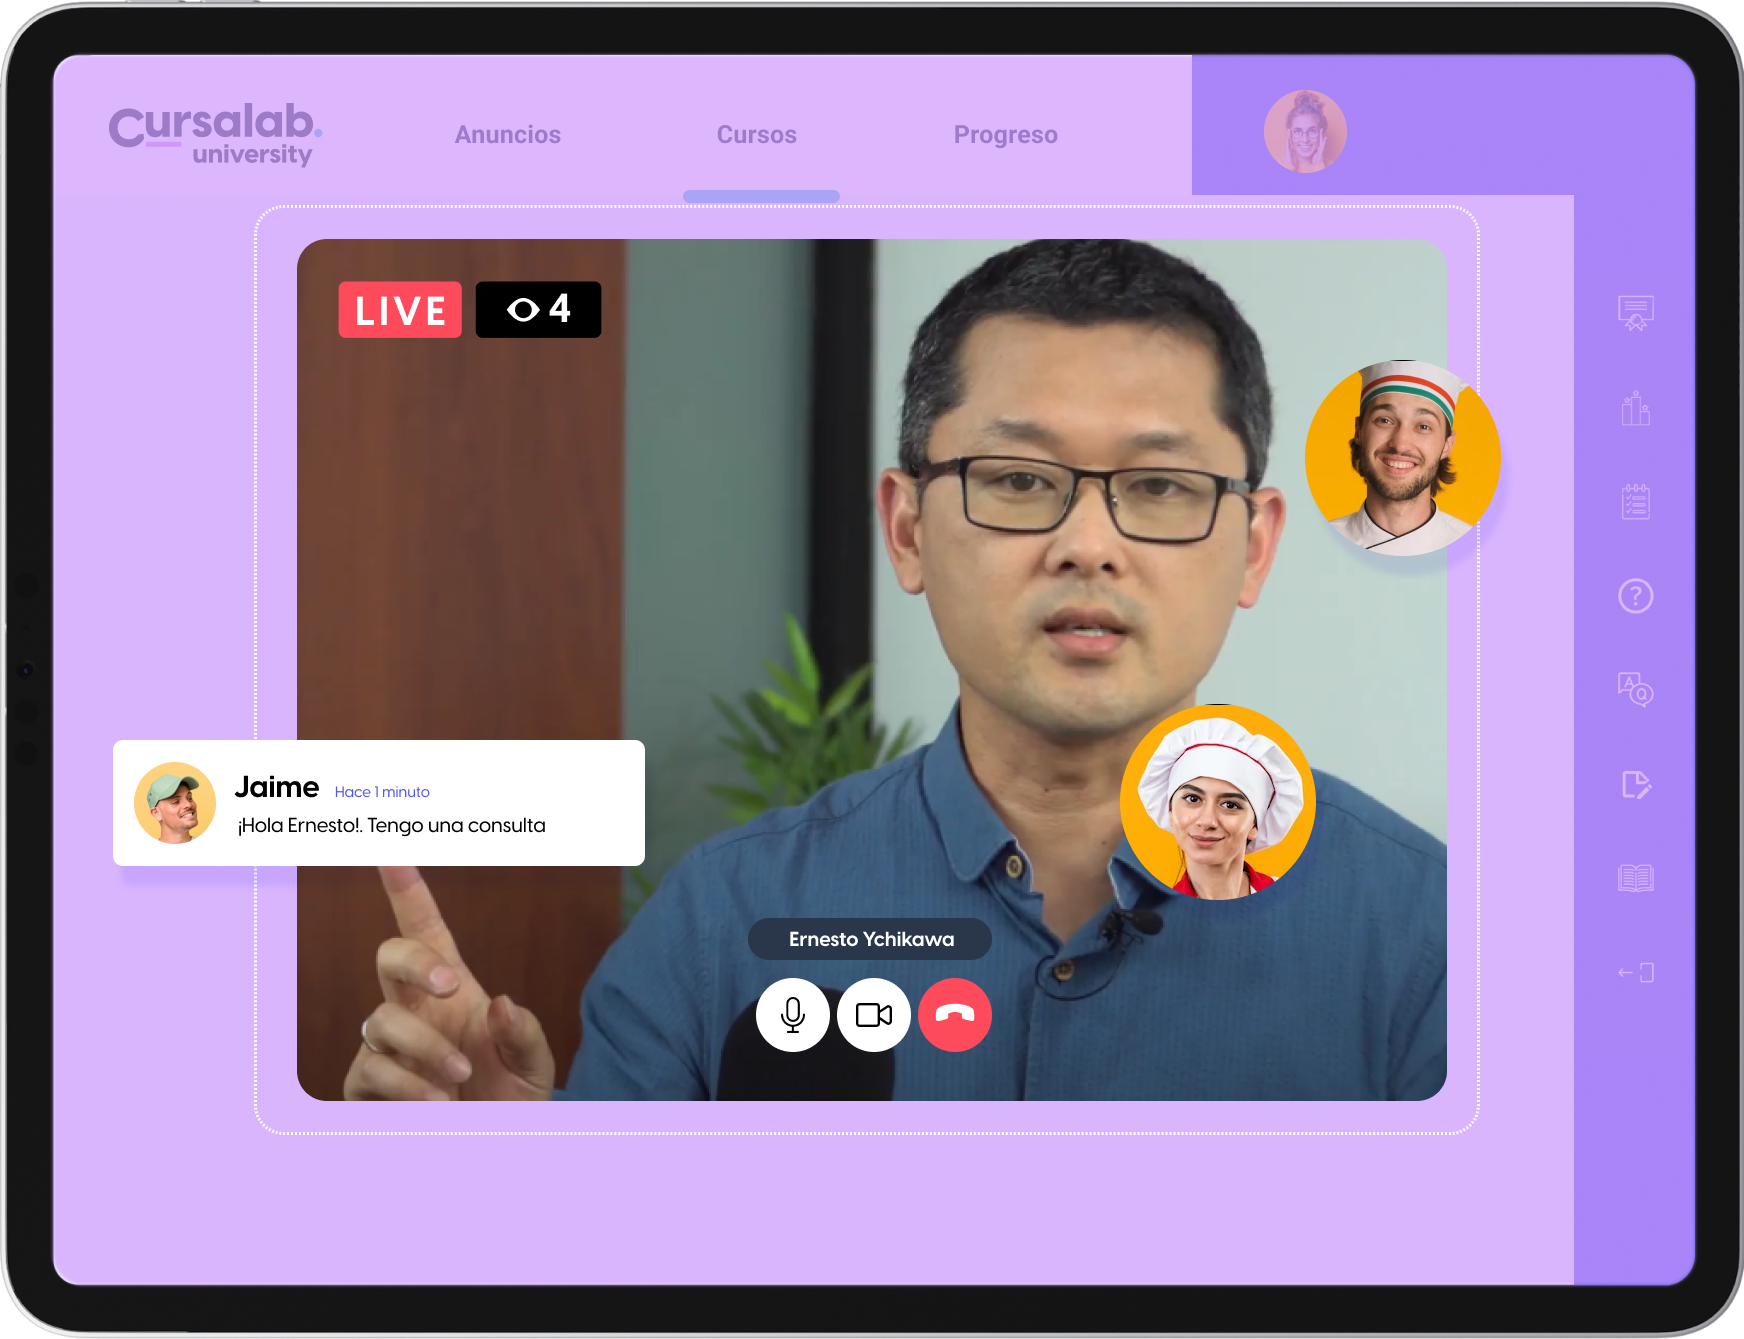Go to the Progreso tab

[x=1006, y=135]
